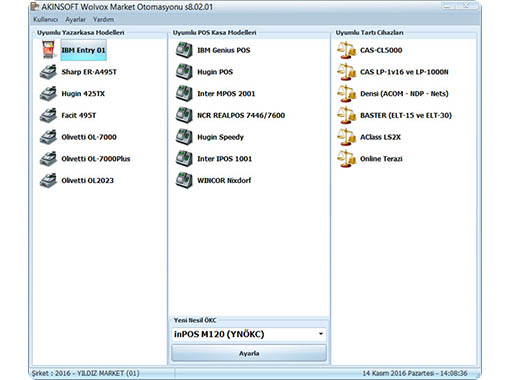The width and height of the screenshot is (510, 380).
Task: Click the Olivetti OL-7000Plus text label
Action: pos(96,159)
